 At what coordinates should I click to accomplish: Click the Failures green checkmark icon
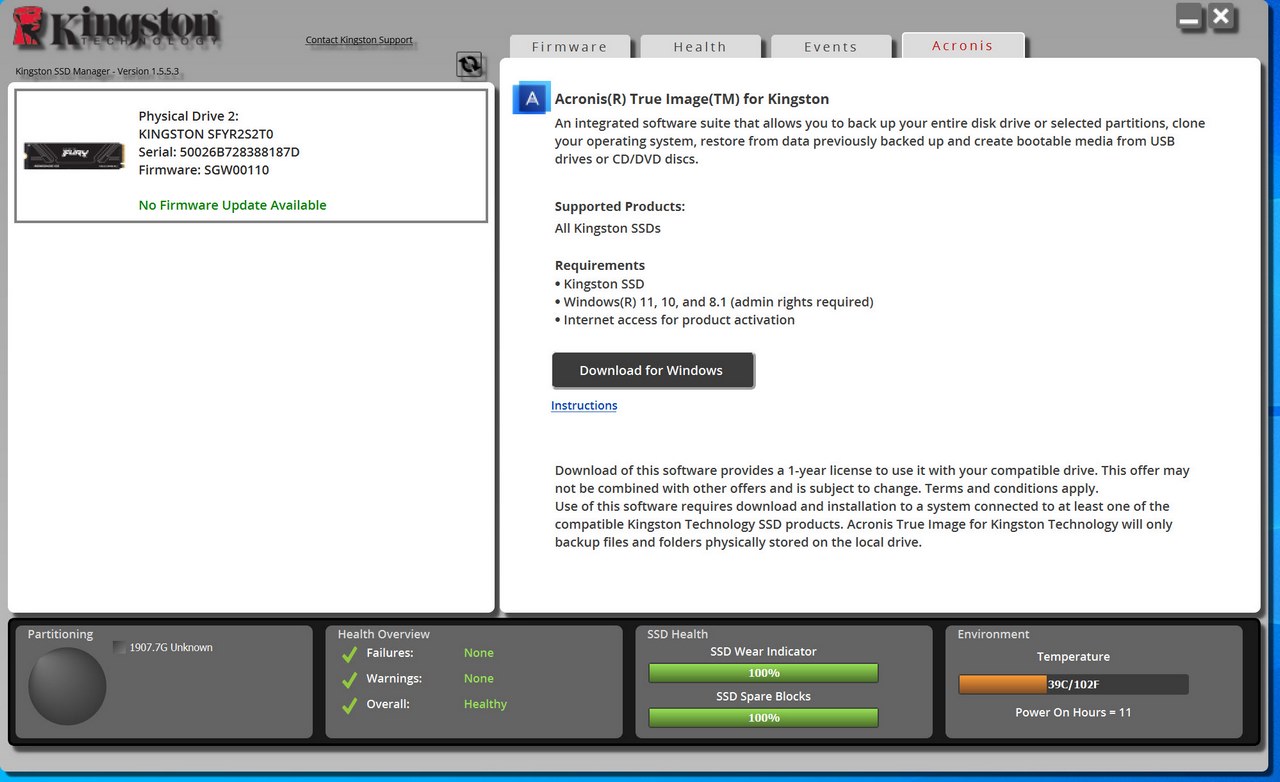[x=349, y=654]
